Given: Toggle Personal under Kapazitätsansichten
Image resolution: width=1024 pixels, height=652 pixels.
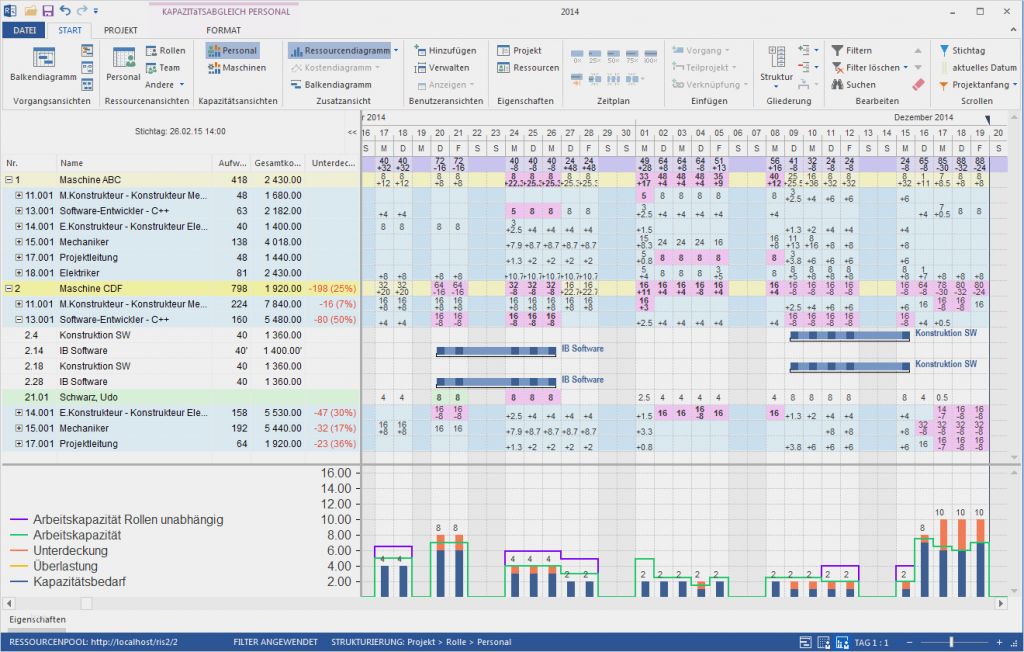Looking at the screenshot, I should [232, 50].
